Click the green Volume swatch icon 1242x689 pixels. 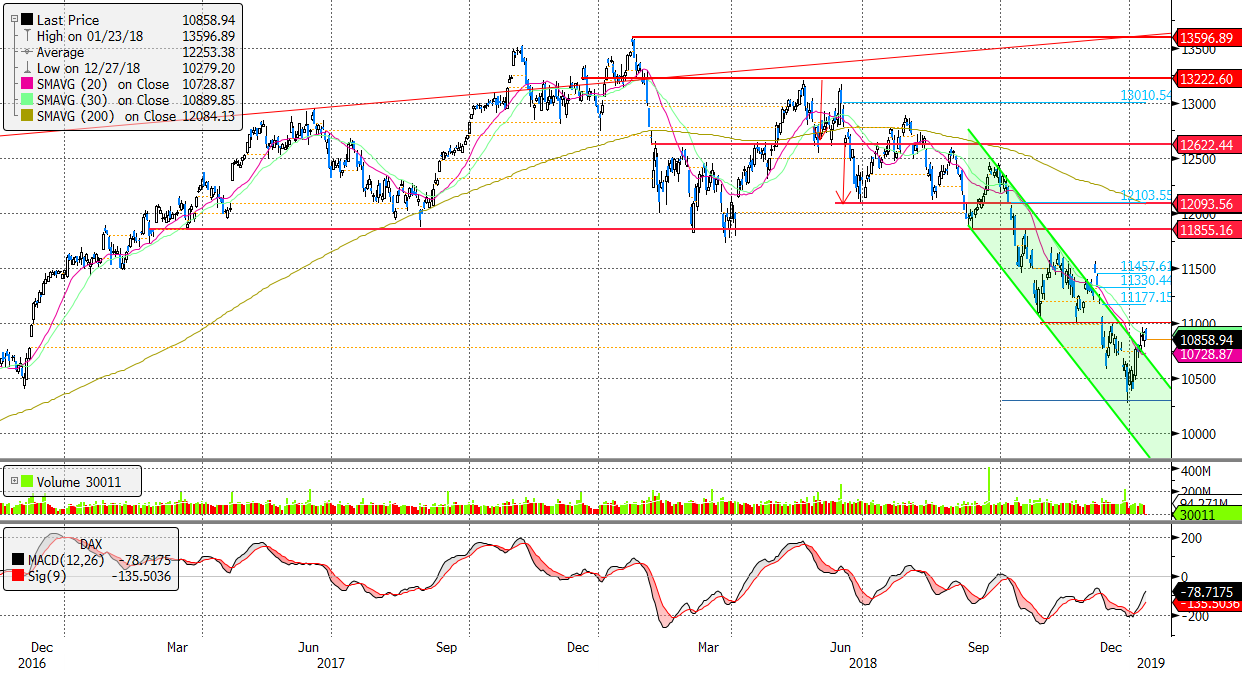26,482
